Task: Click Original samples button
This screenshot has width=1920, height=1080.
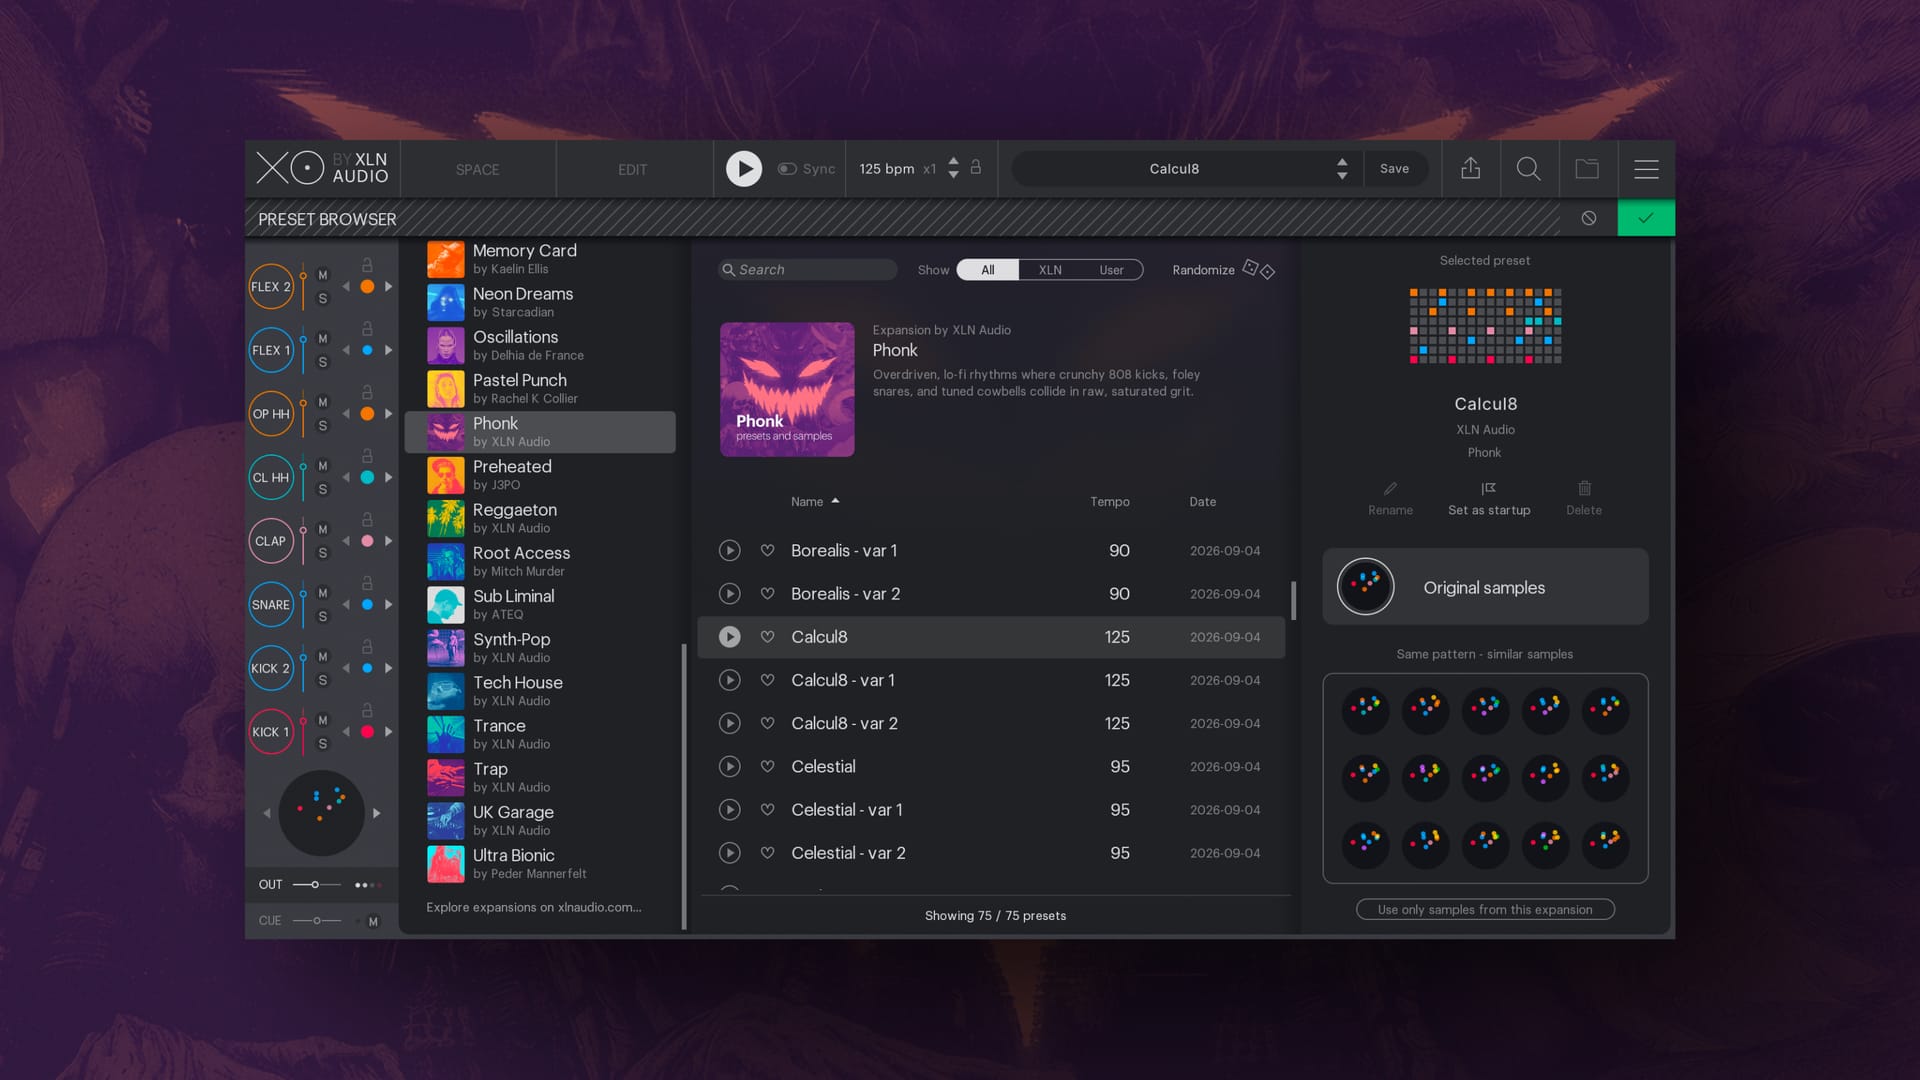Action: [x=1485, y=587]
